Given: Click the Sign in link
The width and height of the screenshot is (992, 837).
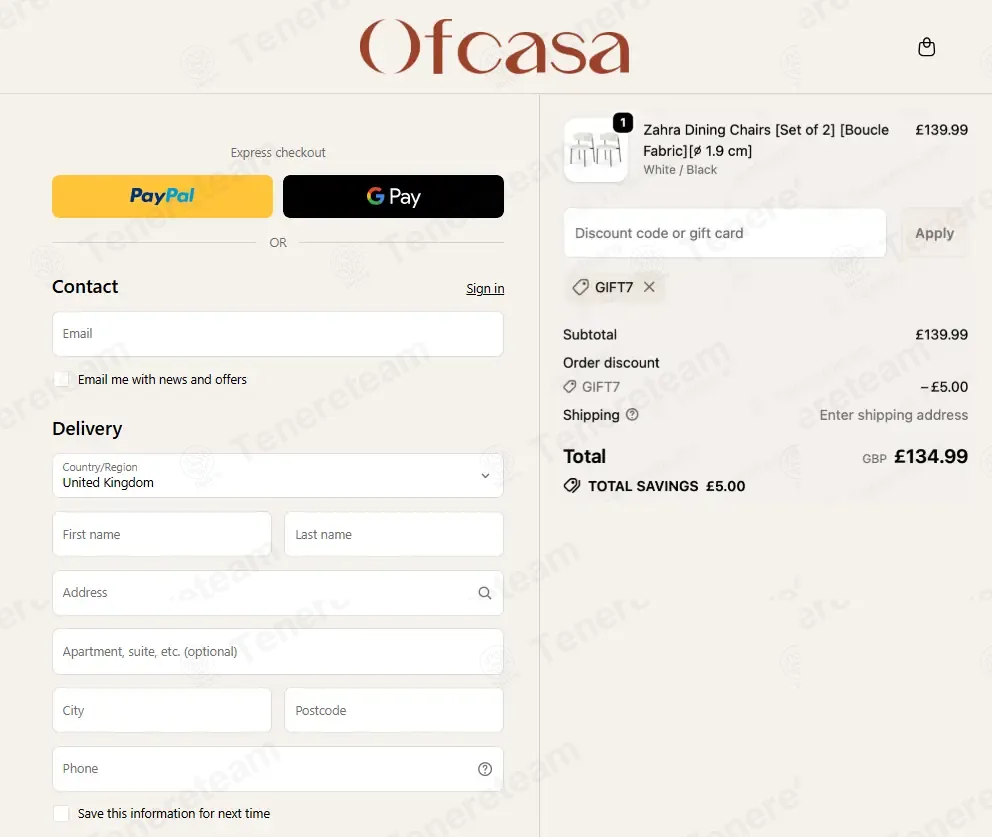Looking at the screenshot, I should point(485,288).
